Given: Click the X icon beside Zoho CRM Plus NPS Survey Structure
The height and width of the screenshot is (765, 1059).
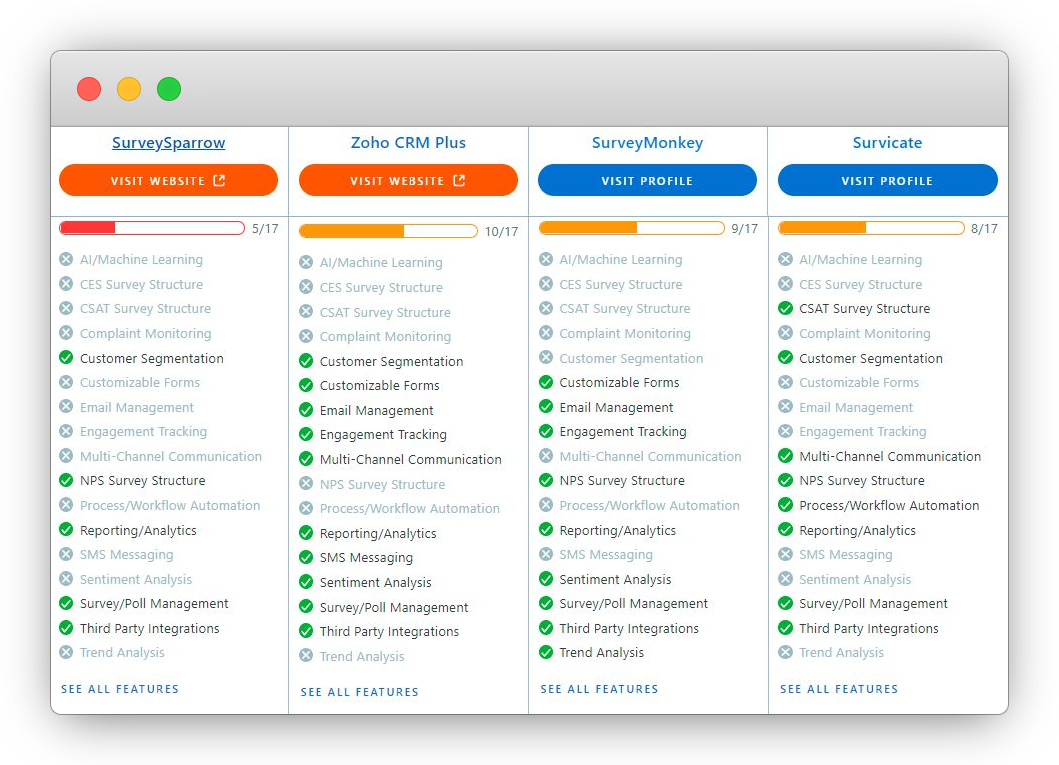Looking at the screenshot, I should 306,484.
